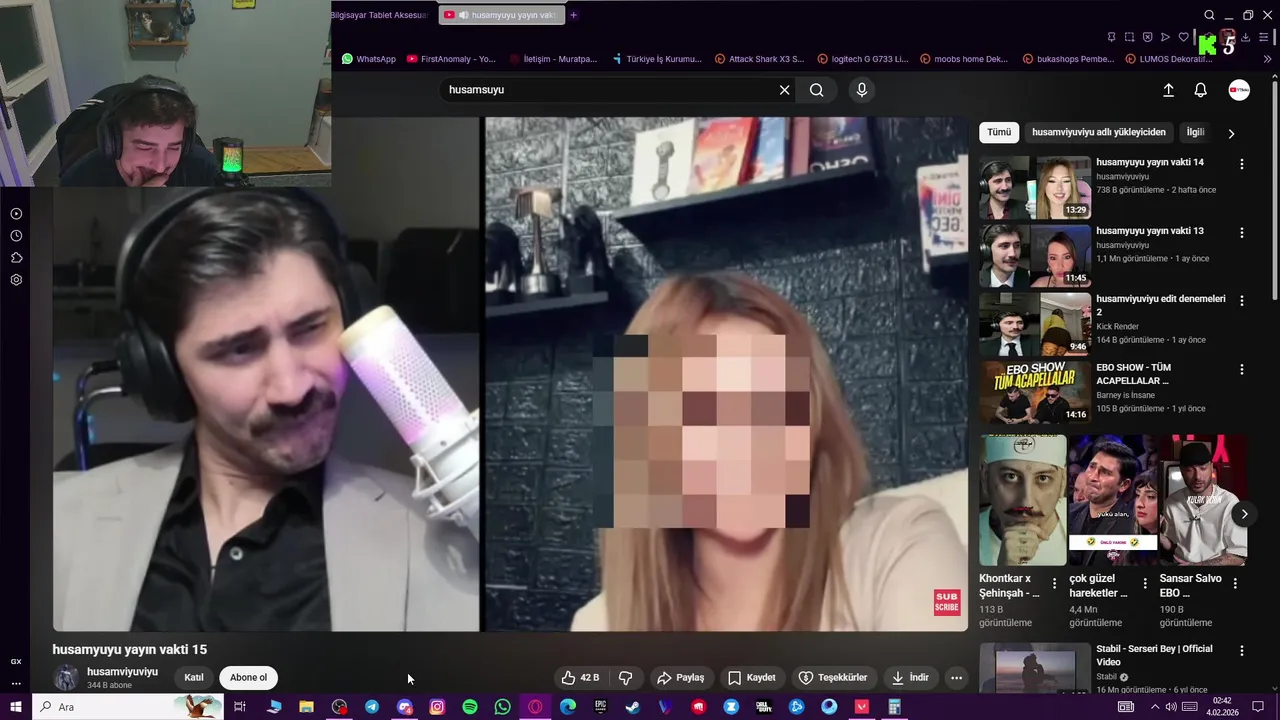
Task: Open YouTube notifications bell
Action: pos(1201,90)
